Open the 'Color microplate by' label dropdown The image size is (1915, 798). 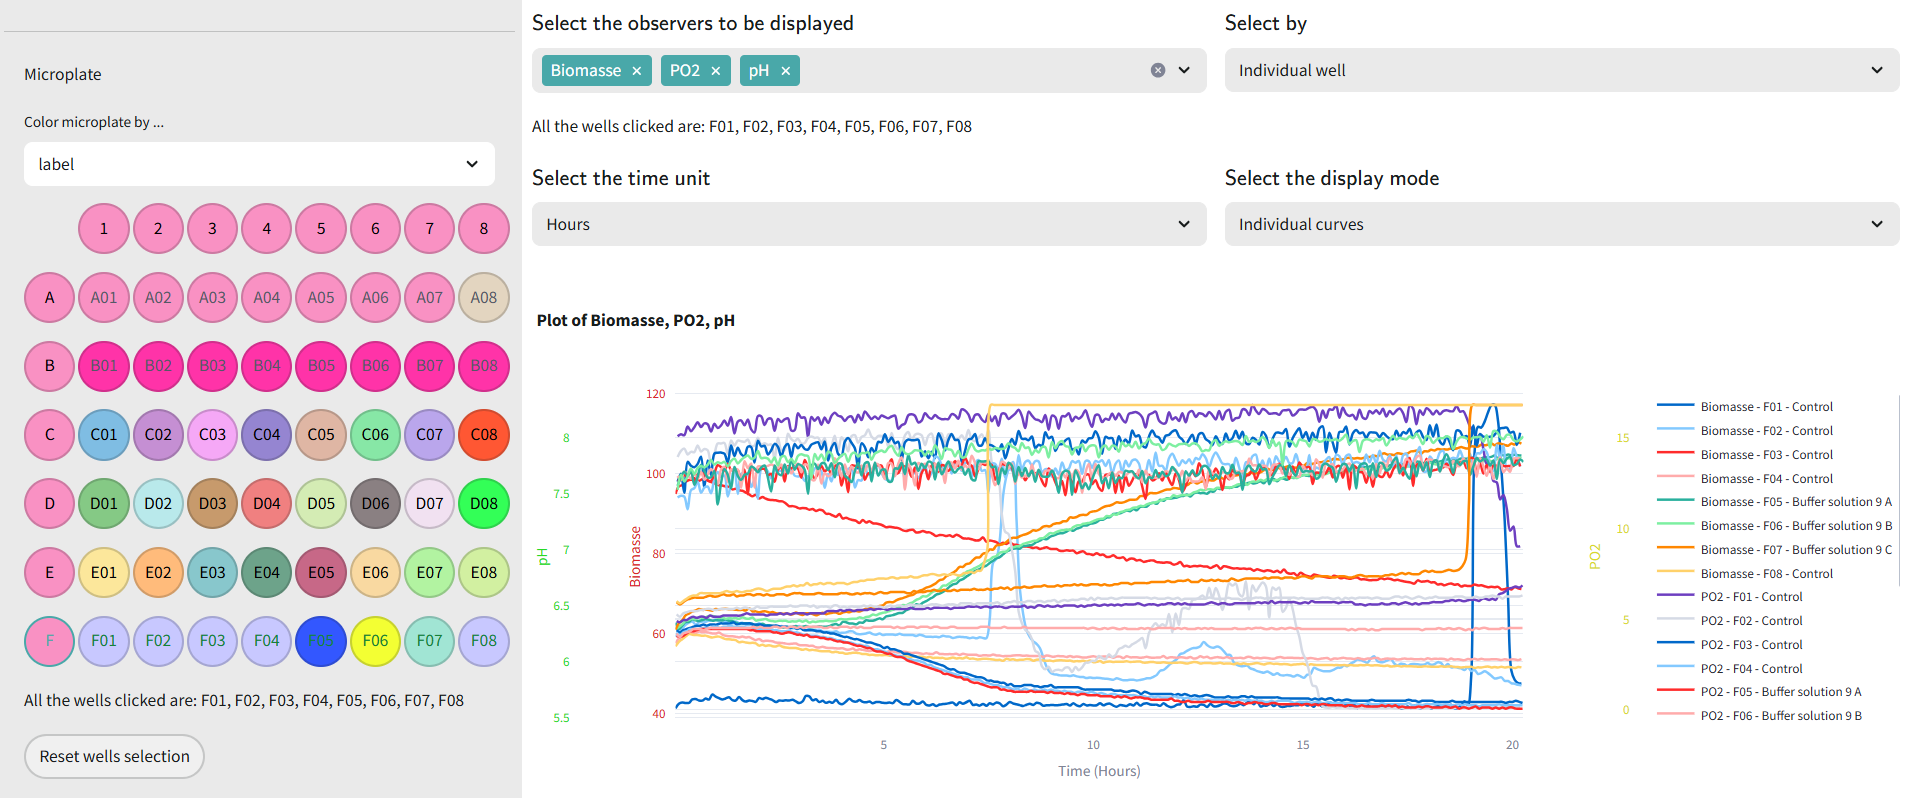pos(259,164)
